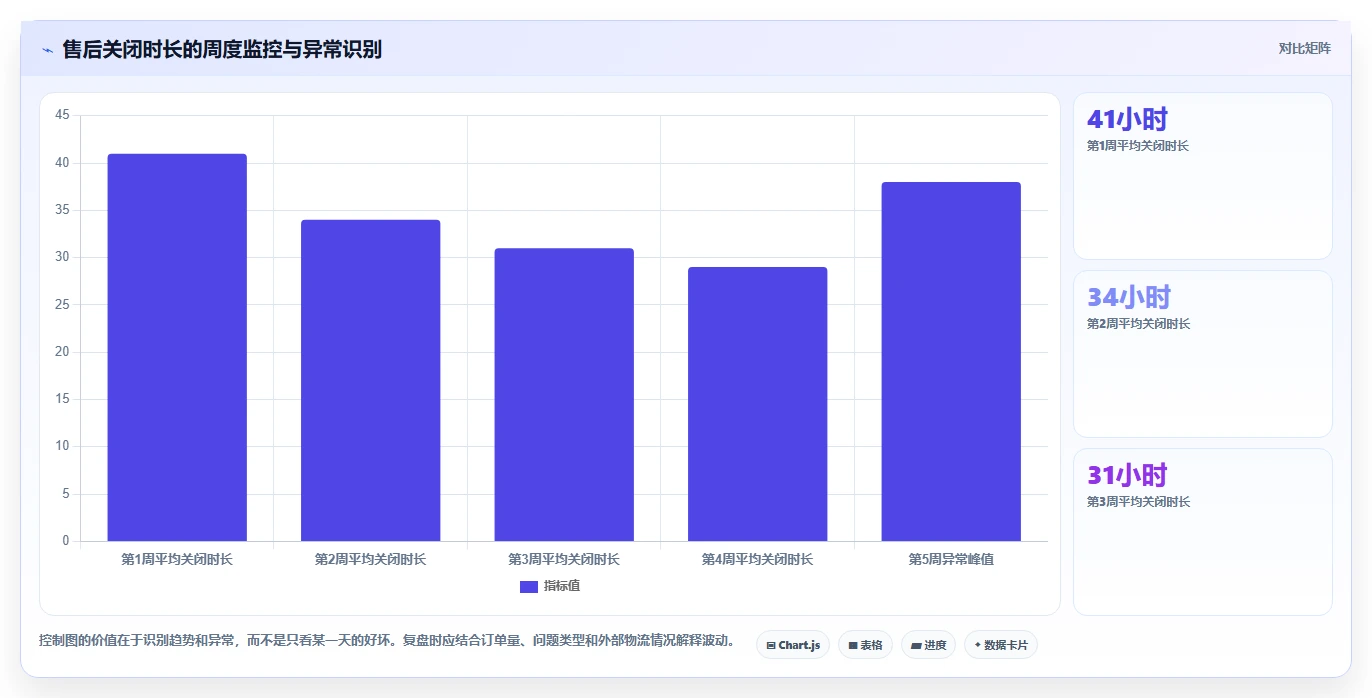Click the y-axis value 5

point(66,494)
